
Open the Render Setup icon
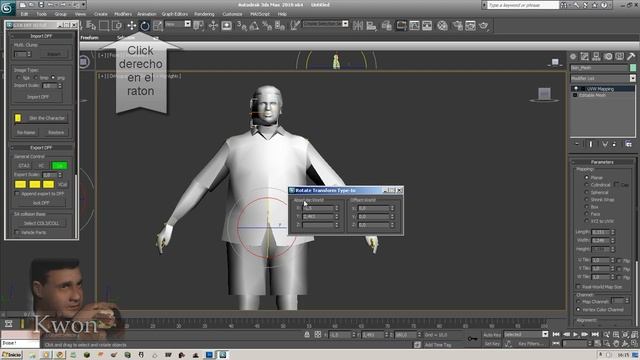point(458,26)
